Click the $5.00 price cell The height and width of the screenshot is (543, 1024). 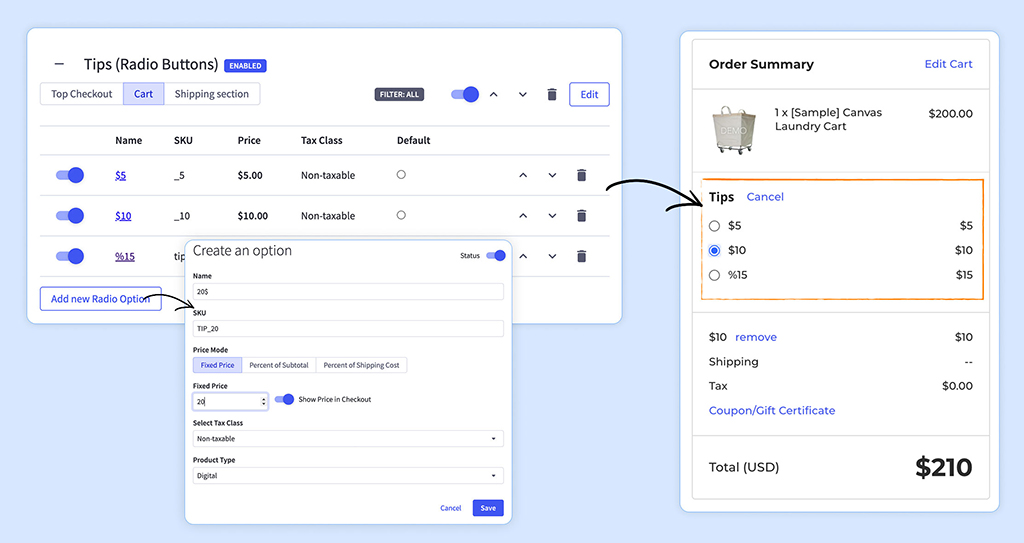pos(250,175)
